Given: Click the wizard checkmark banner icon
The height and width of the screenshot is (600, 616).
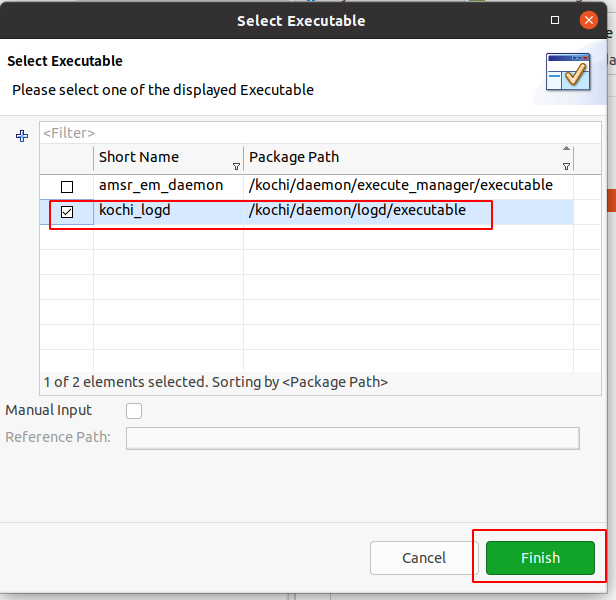Looking at the screenshot, I should [x=568, y=72].
